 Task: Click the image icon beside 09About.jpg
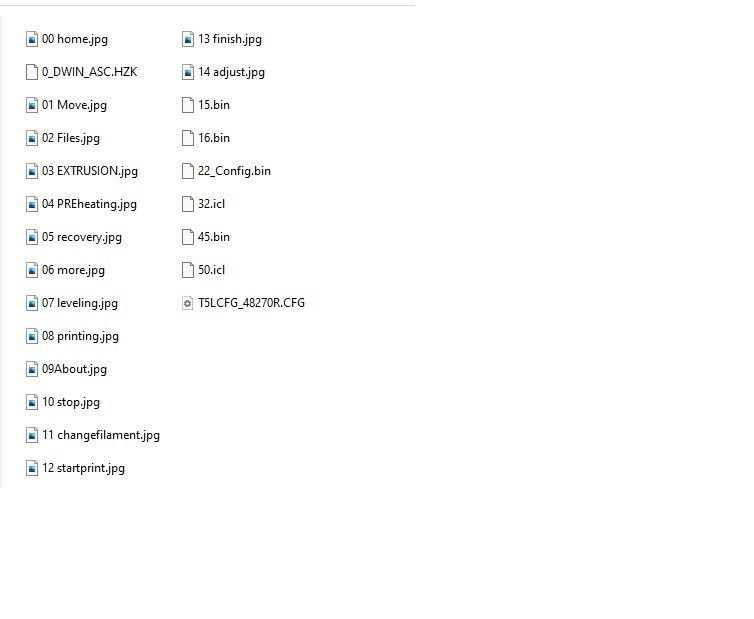pos(32,369)
